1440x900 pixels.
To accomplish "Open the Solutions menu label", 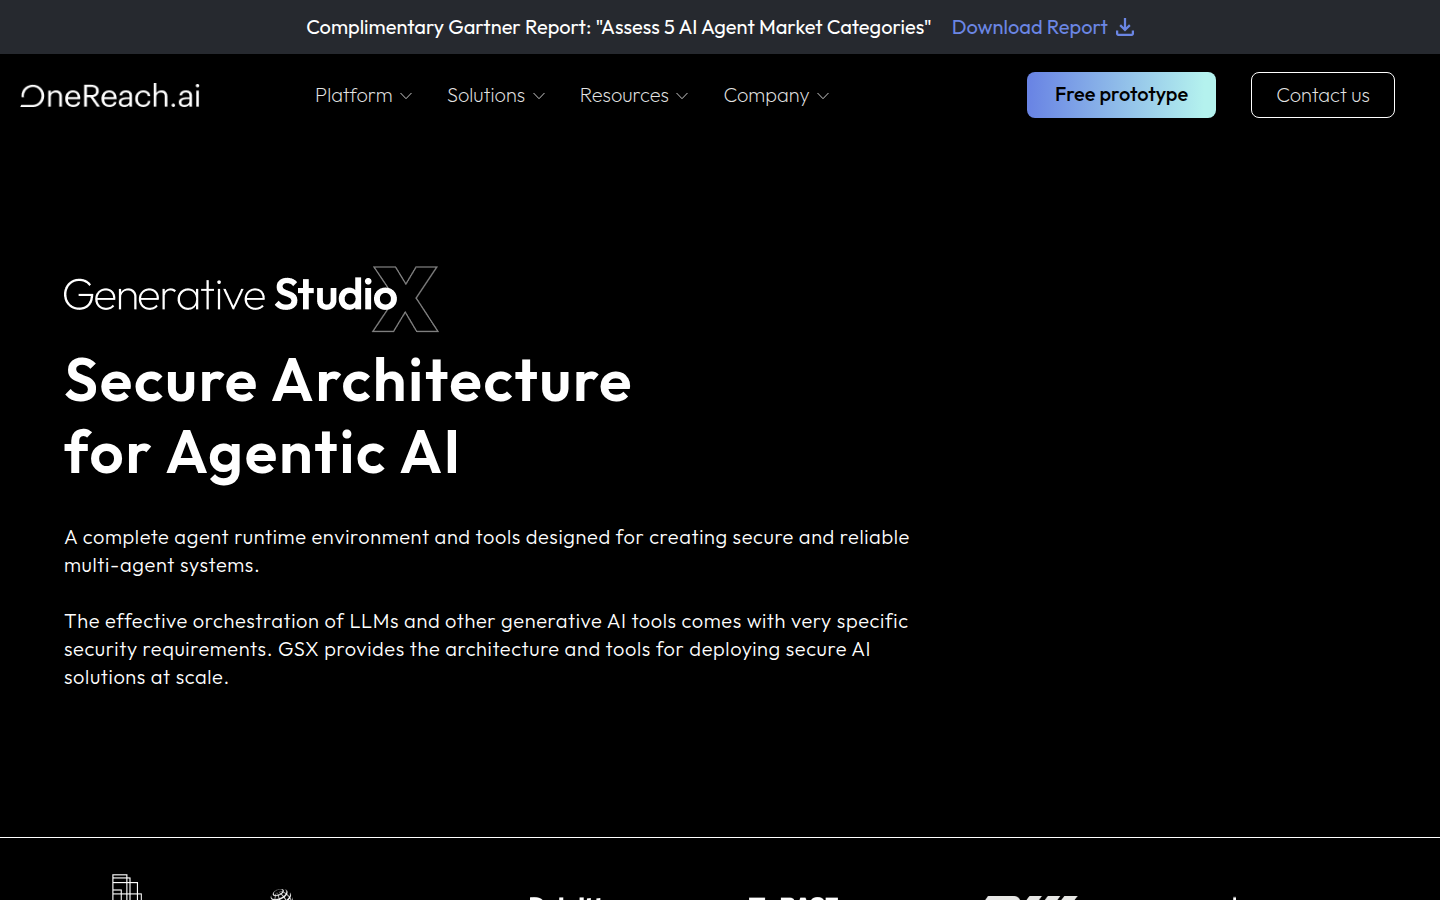I will point(486,95).
